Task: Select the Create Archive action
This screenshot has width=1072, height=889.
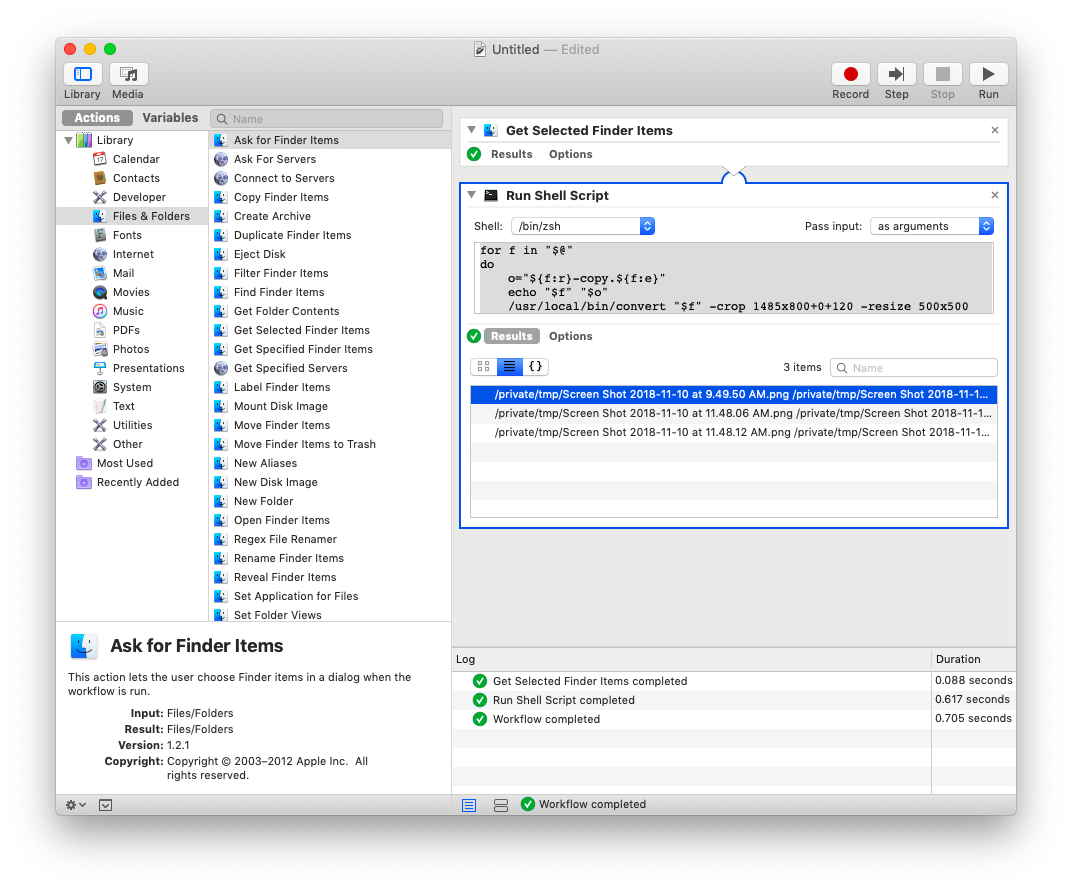Action: click(330, 216)
